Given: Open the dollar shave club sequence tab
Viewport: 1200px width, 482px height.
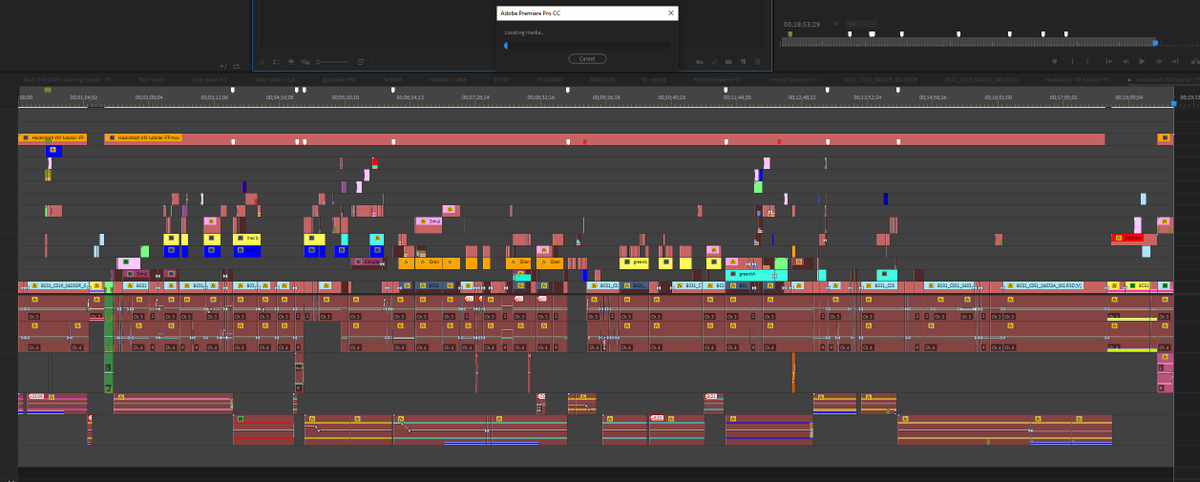Looking at the screenshot, I should coord(276,78).
